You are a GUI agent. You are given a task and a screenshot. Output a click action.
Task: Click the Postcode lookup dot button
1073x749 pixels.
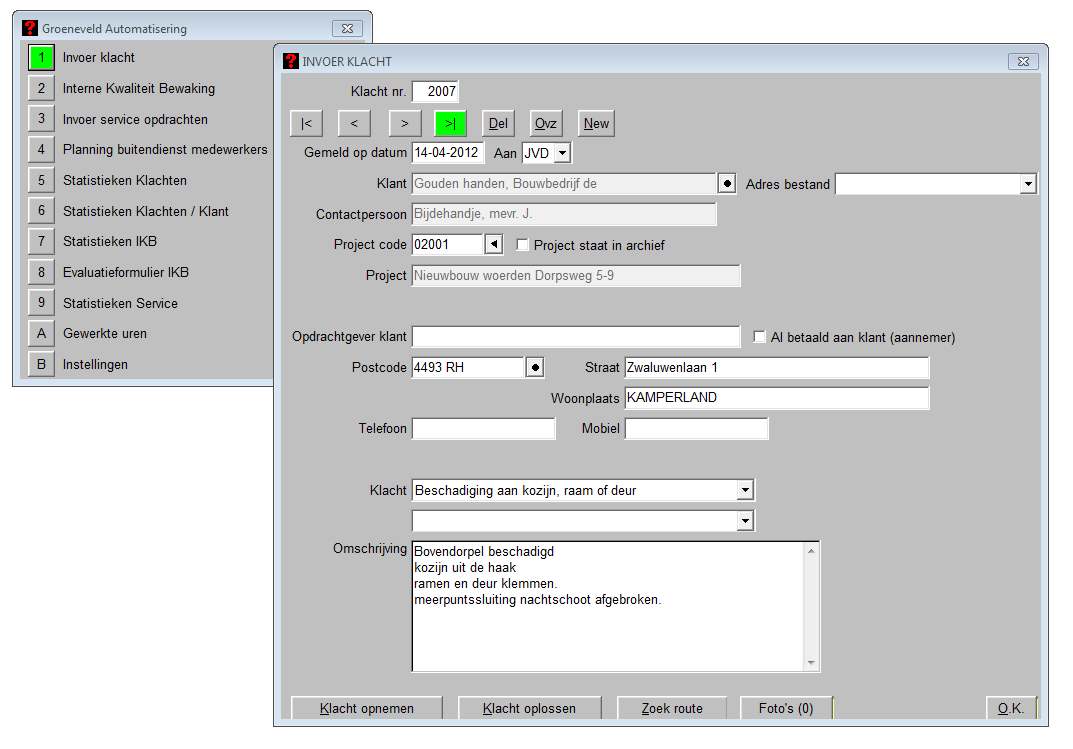click(535, 368)
